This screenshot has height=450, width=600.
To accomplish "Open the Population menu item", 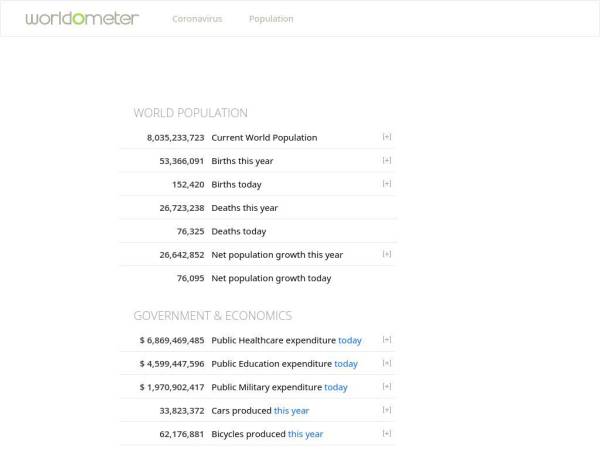I will pos(271,19).
